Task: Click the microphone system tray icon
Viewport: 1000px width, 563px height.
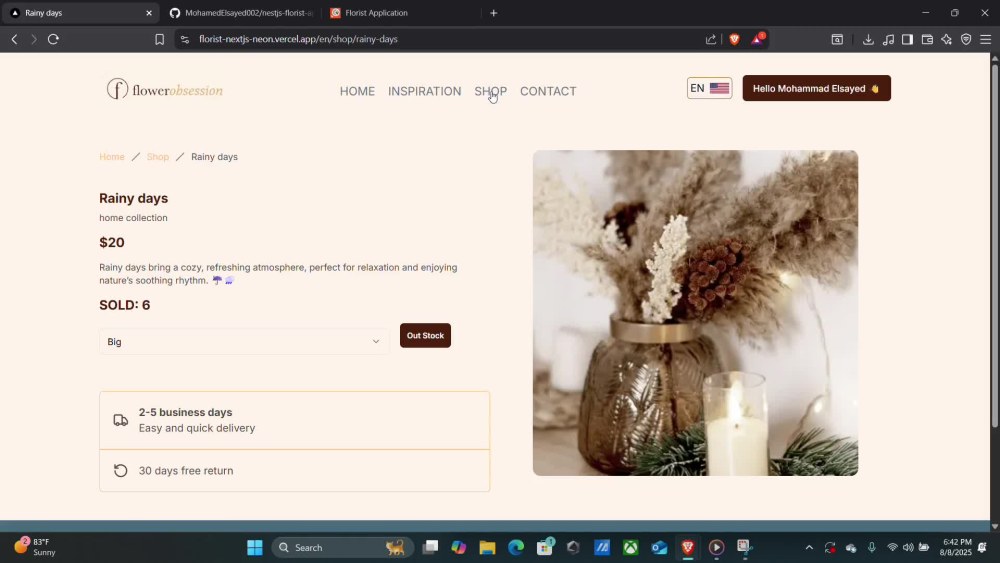Action: pyautogui.click(x=872, y=547)
